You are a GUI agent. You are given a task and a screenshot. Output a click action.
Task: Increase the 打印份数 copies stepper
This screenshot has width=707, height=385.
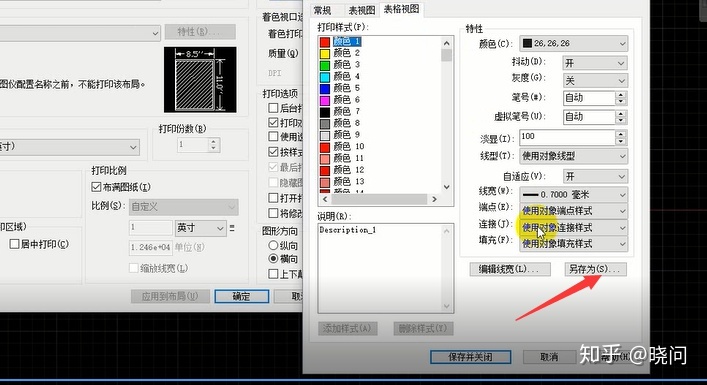(x=214, y=142)
